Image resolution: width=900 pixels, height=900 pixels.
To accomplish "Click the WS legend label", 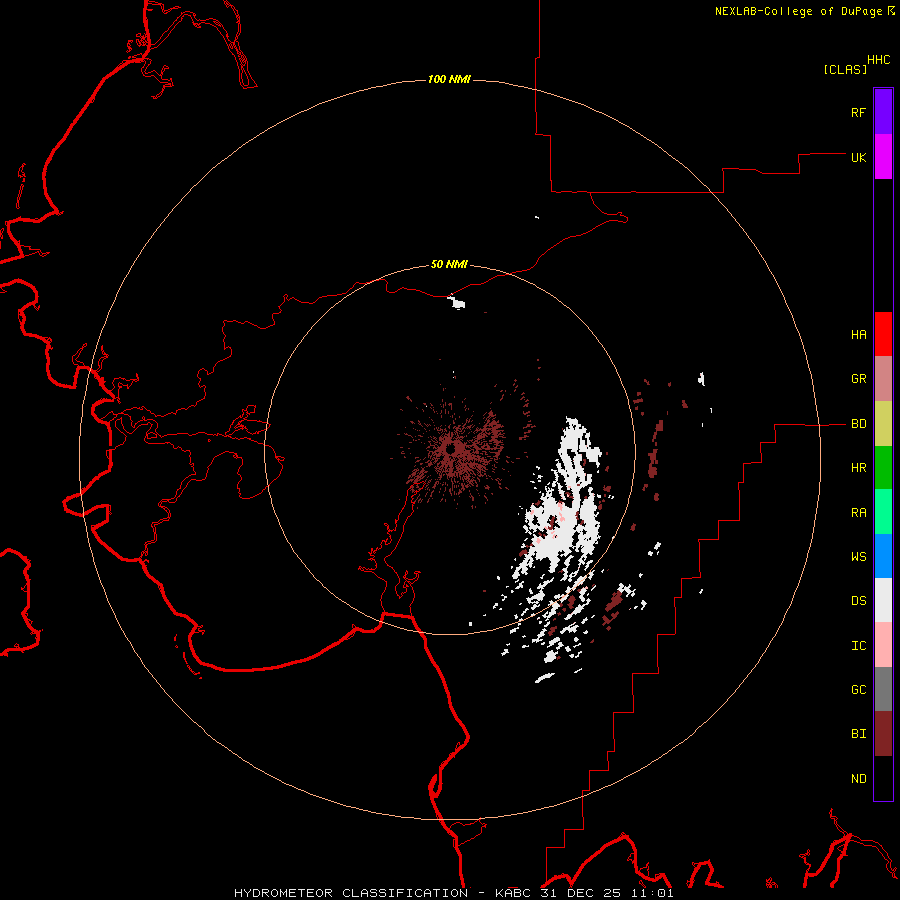I will point(858,557).
